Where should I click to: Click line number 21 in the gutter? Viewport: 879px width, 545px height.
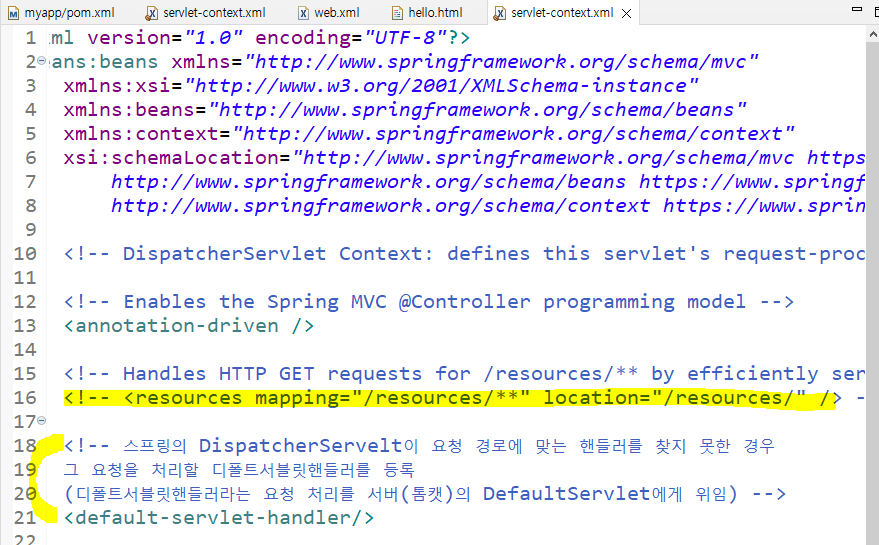25,518
